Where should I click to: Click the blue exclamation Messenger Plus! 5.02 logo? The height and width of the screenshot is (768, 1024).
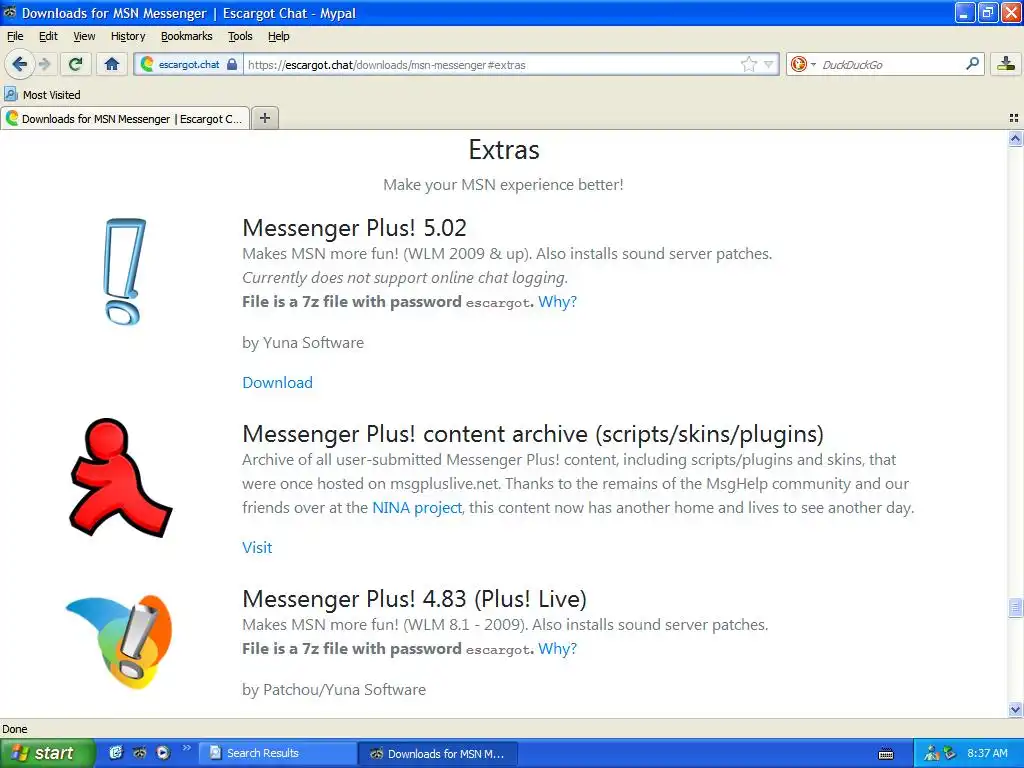pyautogui.click(x=124, y=271)
